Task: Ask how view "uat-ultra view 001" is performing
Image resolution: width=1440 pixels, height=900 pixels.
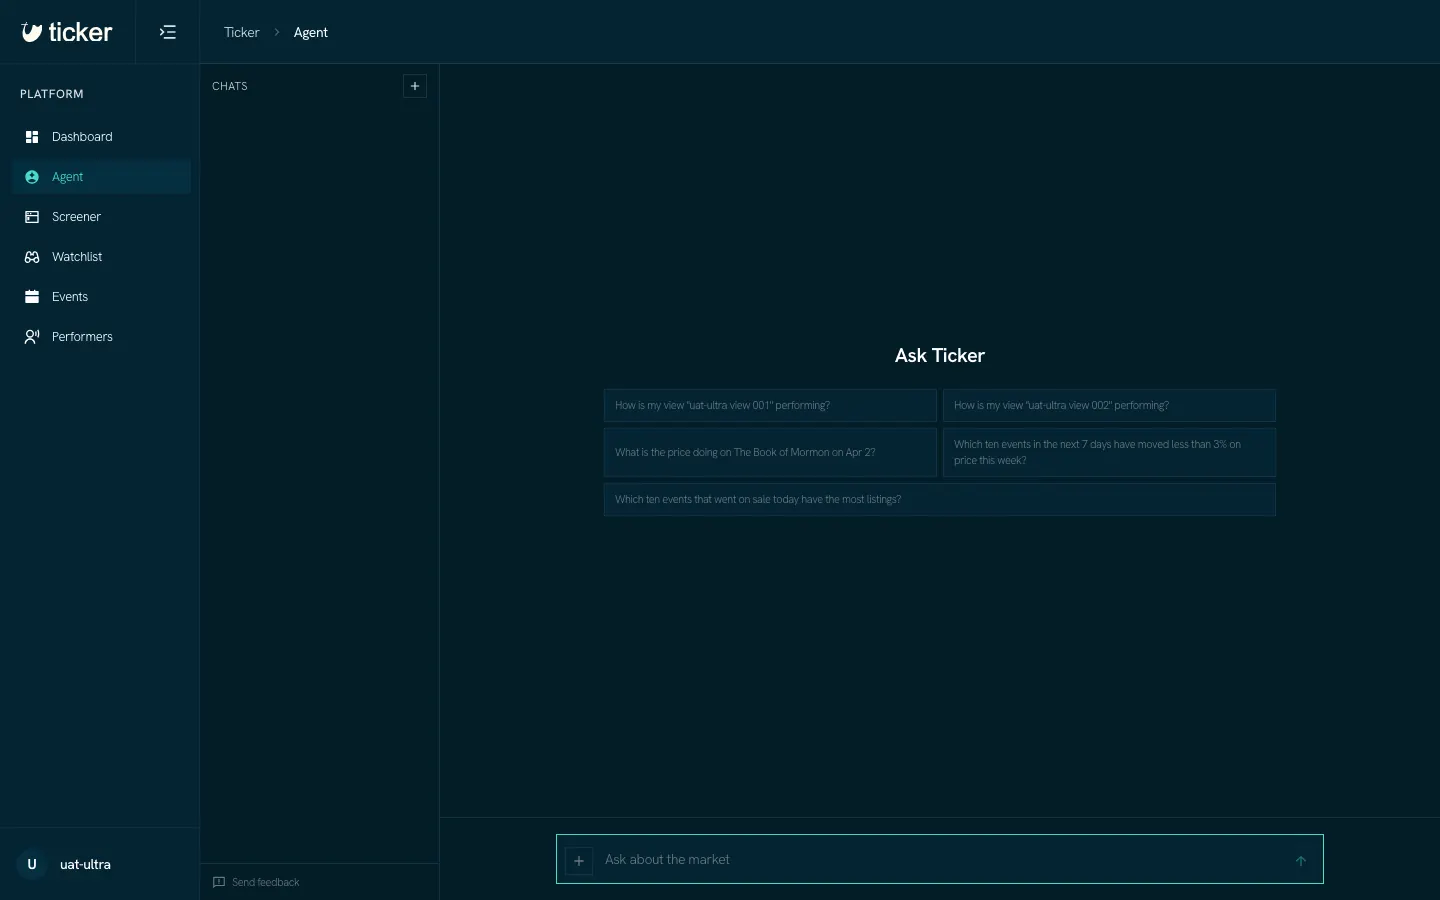Action: click(770, 405)
